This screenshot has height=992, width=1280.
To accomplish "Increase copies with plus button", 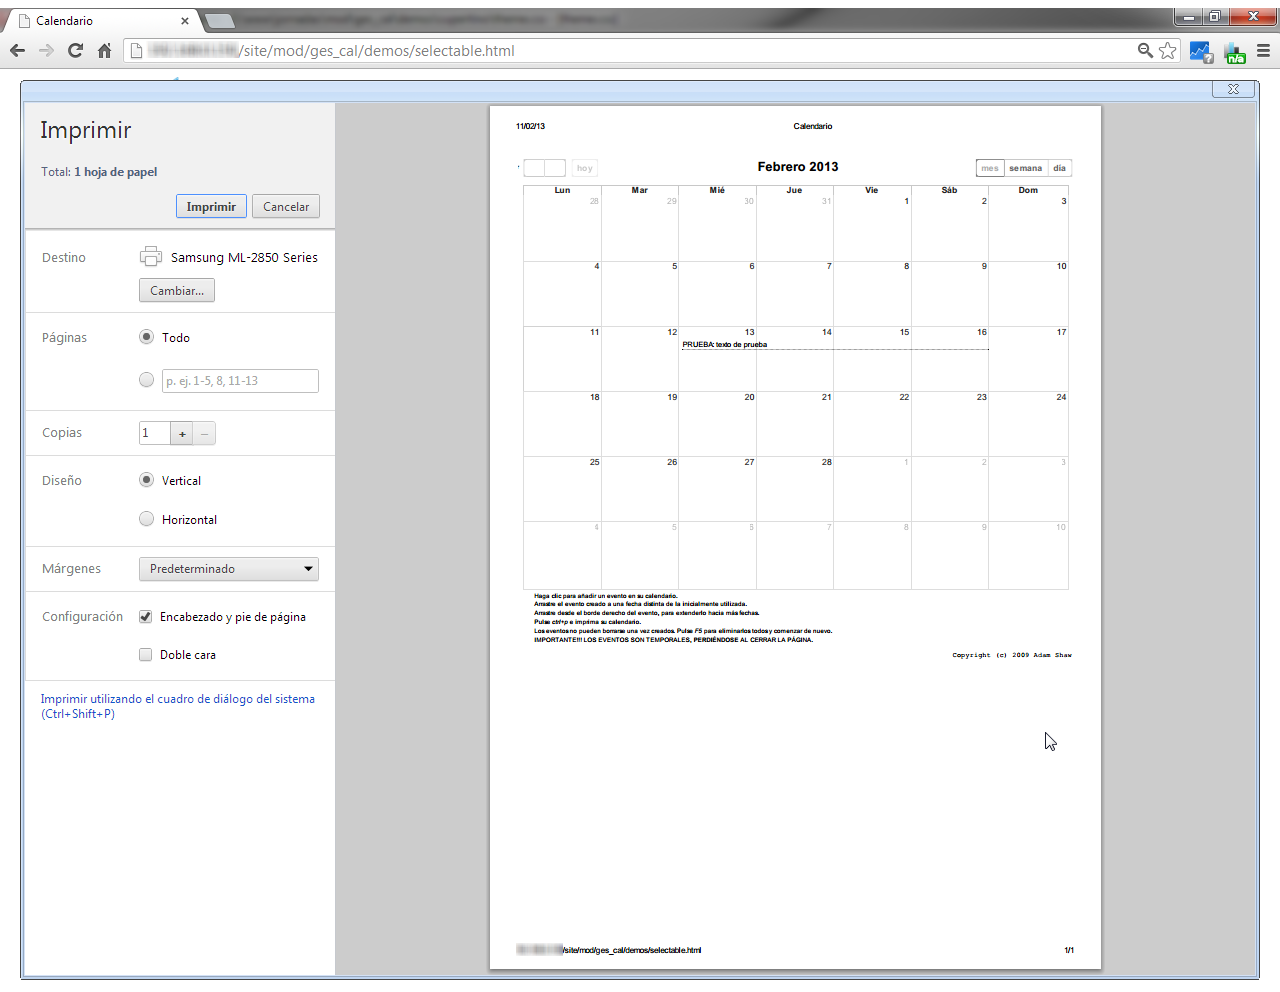I will coord(182,434).
